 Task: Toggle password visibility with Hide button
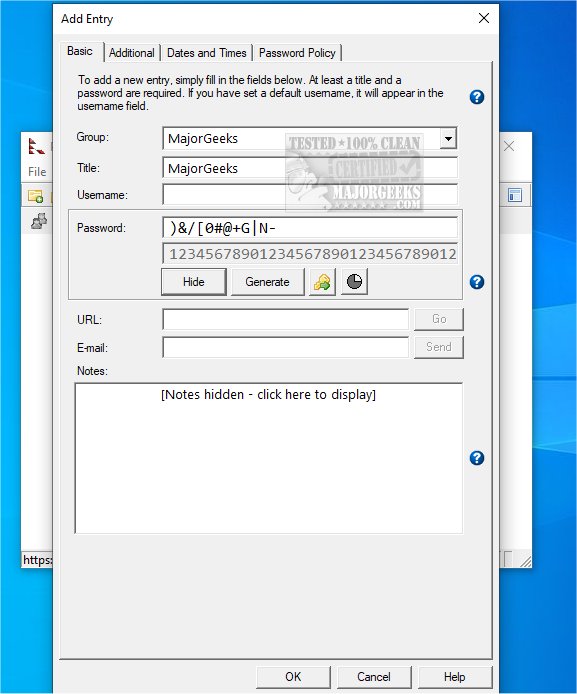194,281
